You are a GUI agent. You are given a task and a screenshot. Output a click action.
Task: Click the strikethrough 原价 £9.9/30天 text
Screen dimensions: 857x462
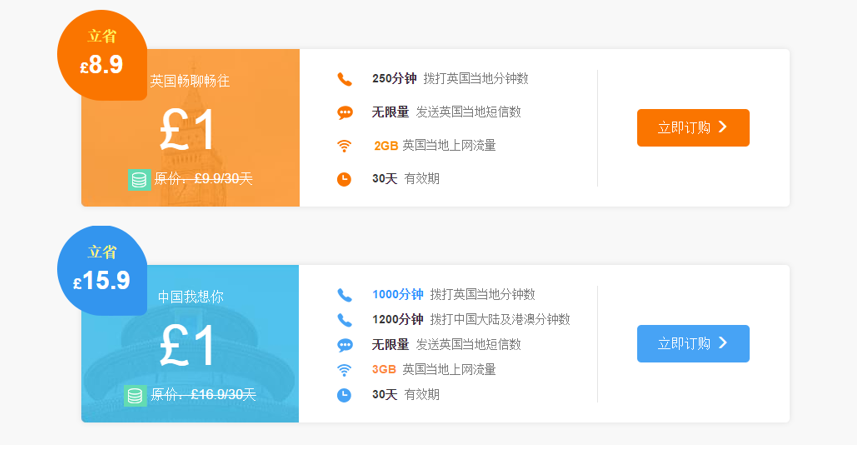(x=203, y=179)
